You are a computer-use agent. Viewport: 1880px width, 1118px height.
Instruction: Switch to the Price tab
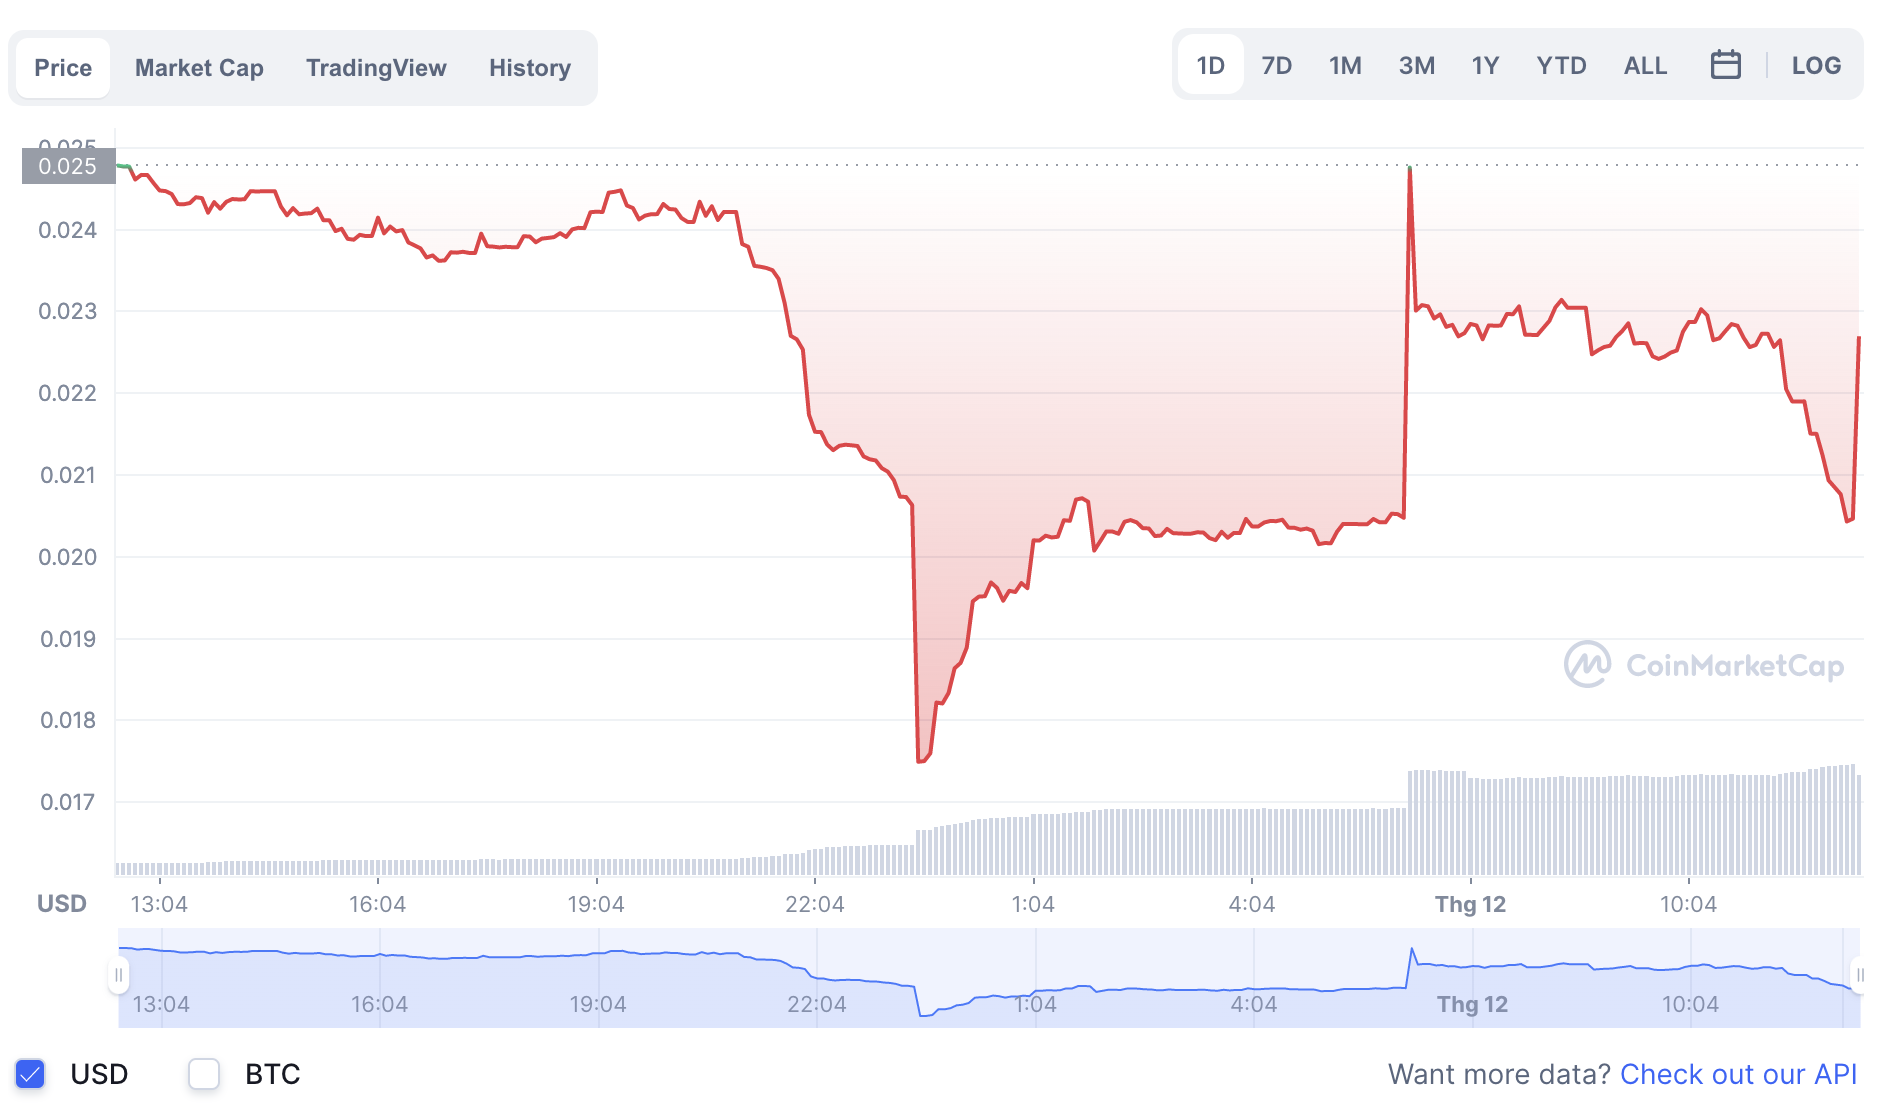click(x=63, y=68)
